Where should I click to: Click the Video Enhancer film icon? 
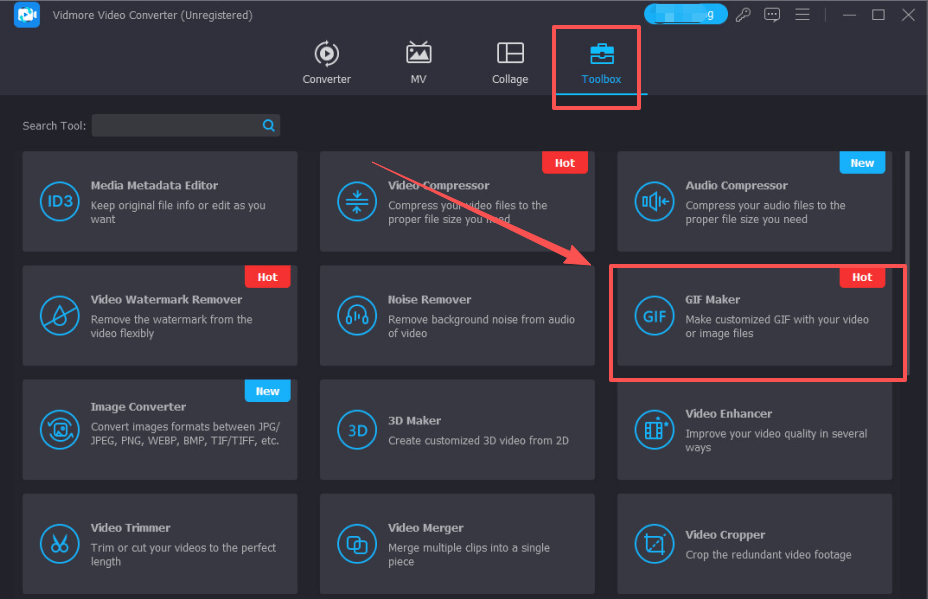point(654,430)
